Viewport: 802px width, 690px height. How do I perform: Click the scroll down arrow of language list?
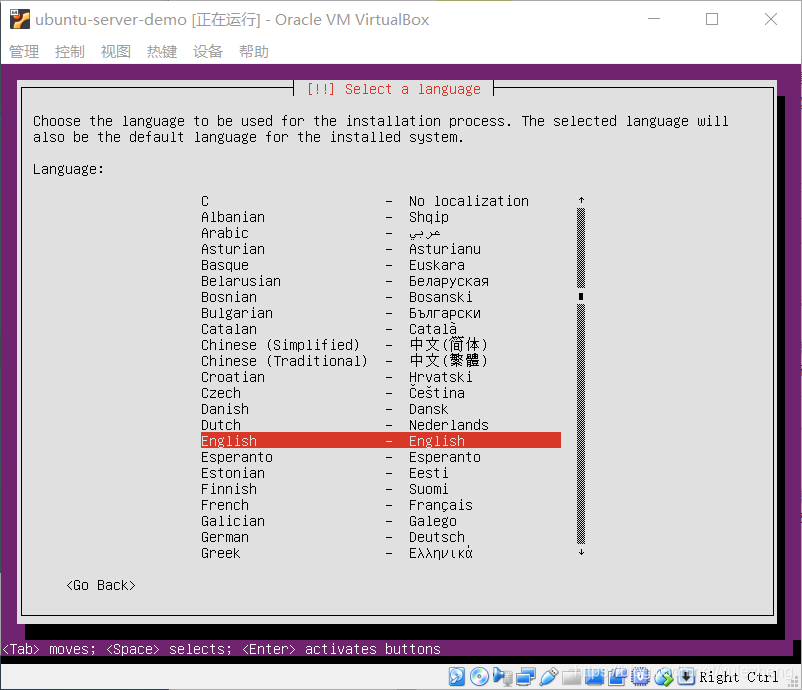pyautogui.click(x=581, y=552)
